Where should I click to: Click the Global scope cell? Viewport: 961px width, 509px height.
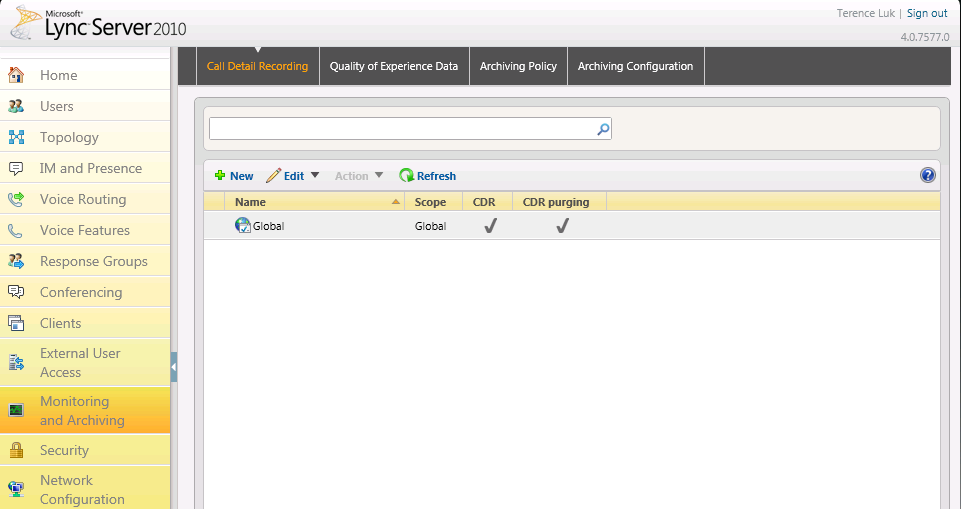click(x=430, y=226)
